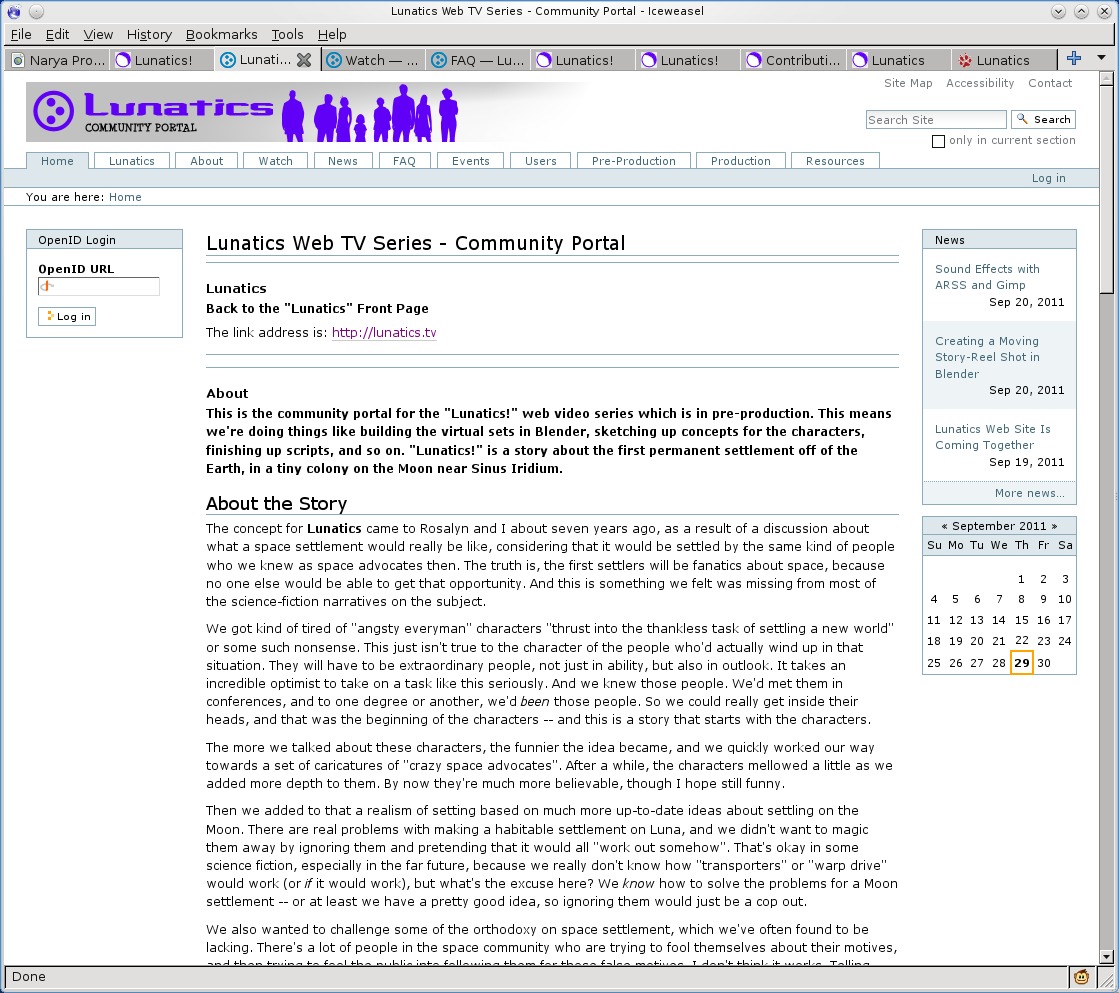This screenshot has height=993, width=1119.
Task: Click the magnifier Search button
Action: coord(1043,119)
